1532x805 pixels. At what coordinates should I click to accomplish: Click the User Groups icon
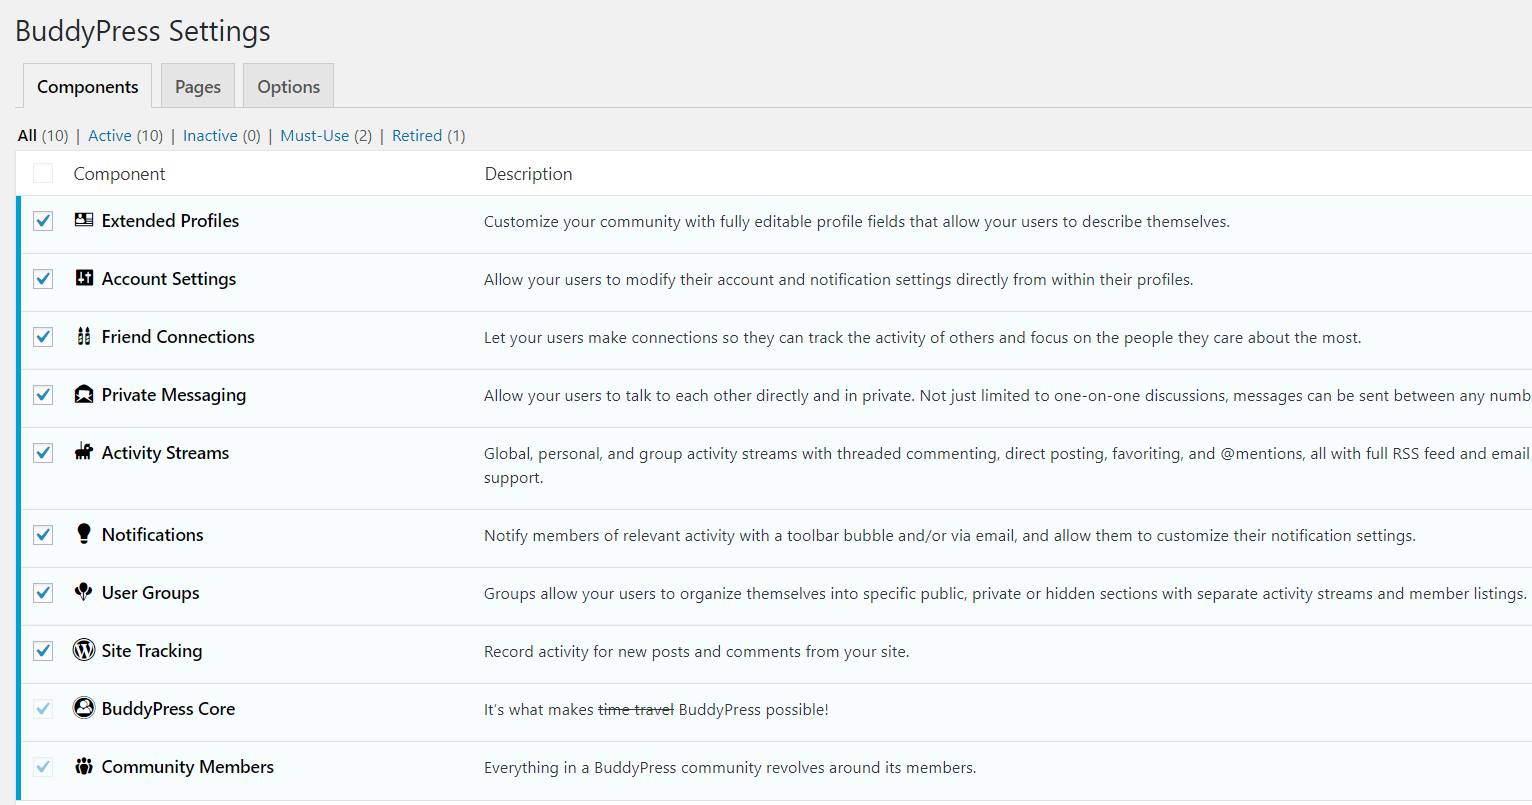(84, 592)
